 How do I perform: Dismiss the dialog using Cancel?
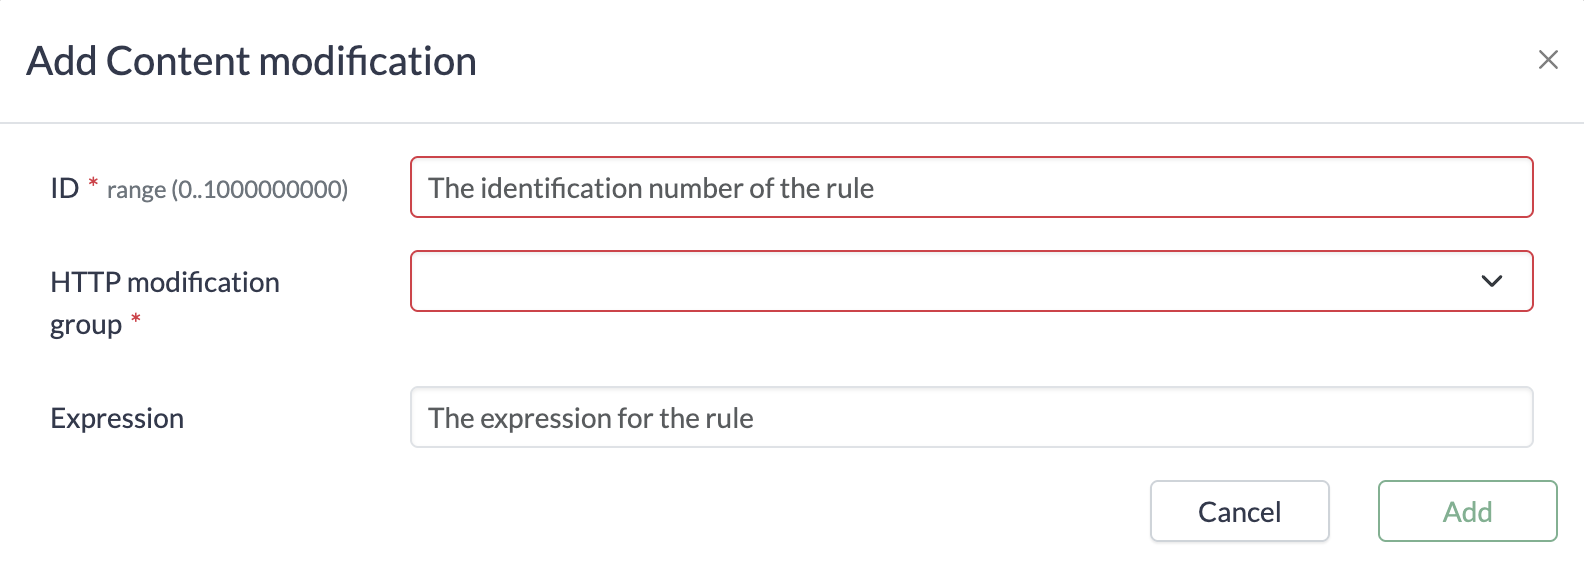coord(1239,511)
